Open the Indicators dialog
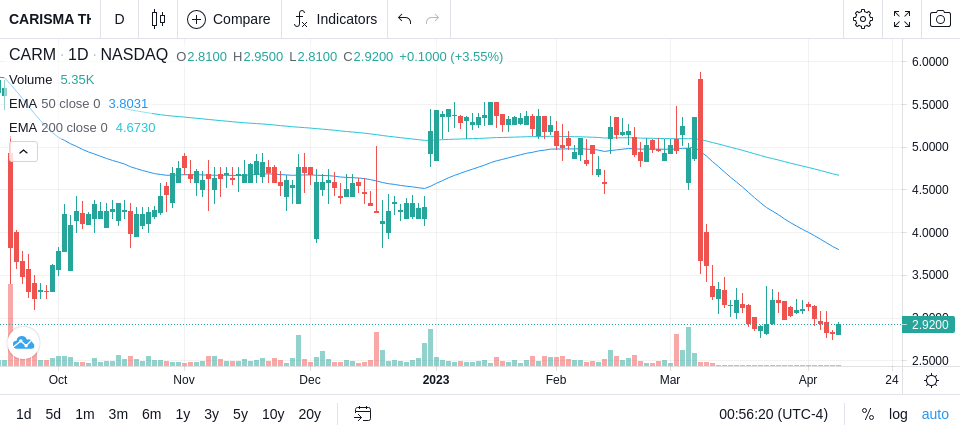 point(335,19)
